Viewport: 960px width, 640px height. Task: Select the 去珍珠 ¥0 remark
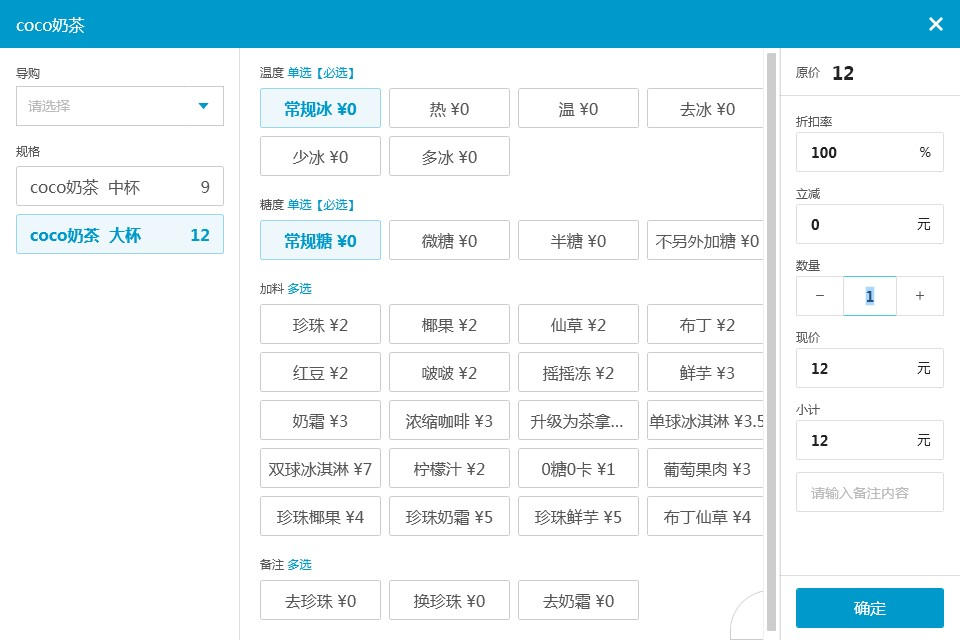point(320,600)
